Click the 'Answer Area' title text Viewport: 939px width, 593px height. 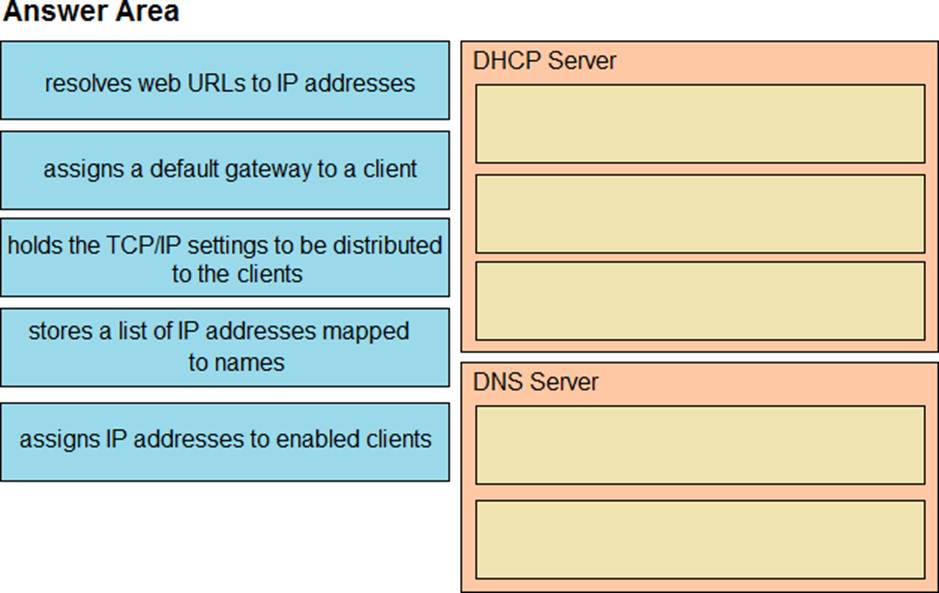tap(91, 12)
